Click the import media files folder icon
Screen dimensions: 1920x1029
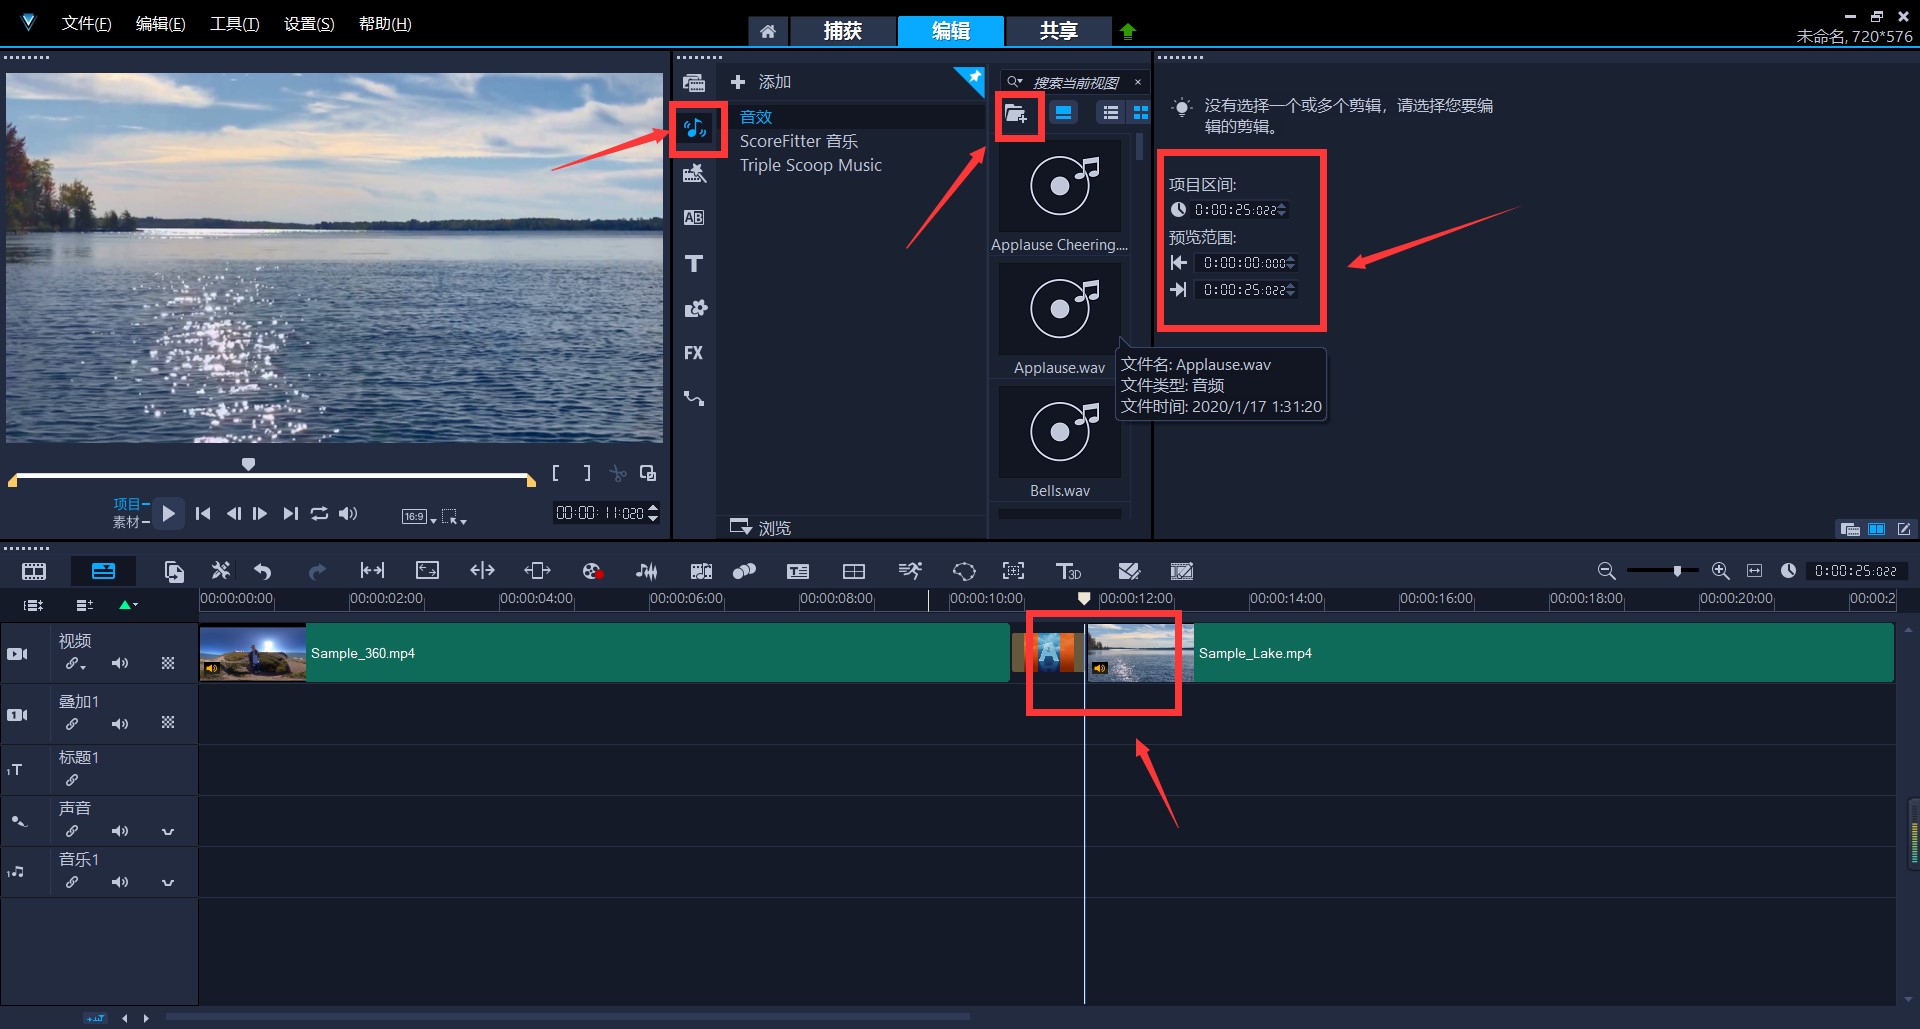coord(1016,114)
